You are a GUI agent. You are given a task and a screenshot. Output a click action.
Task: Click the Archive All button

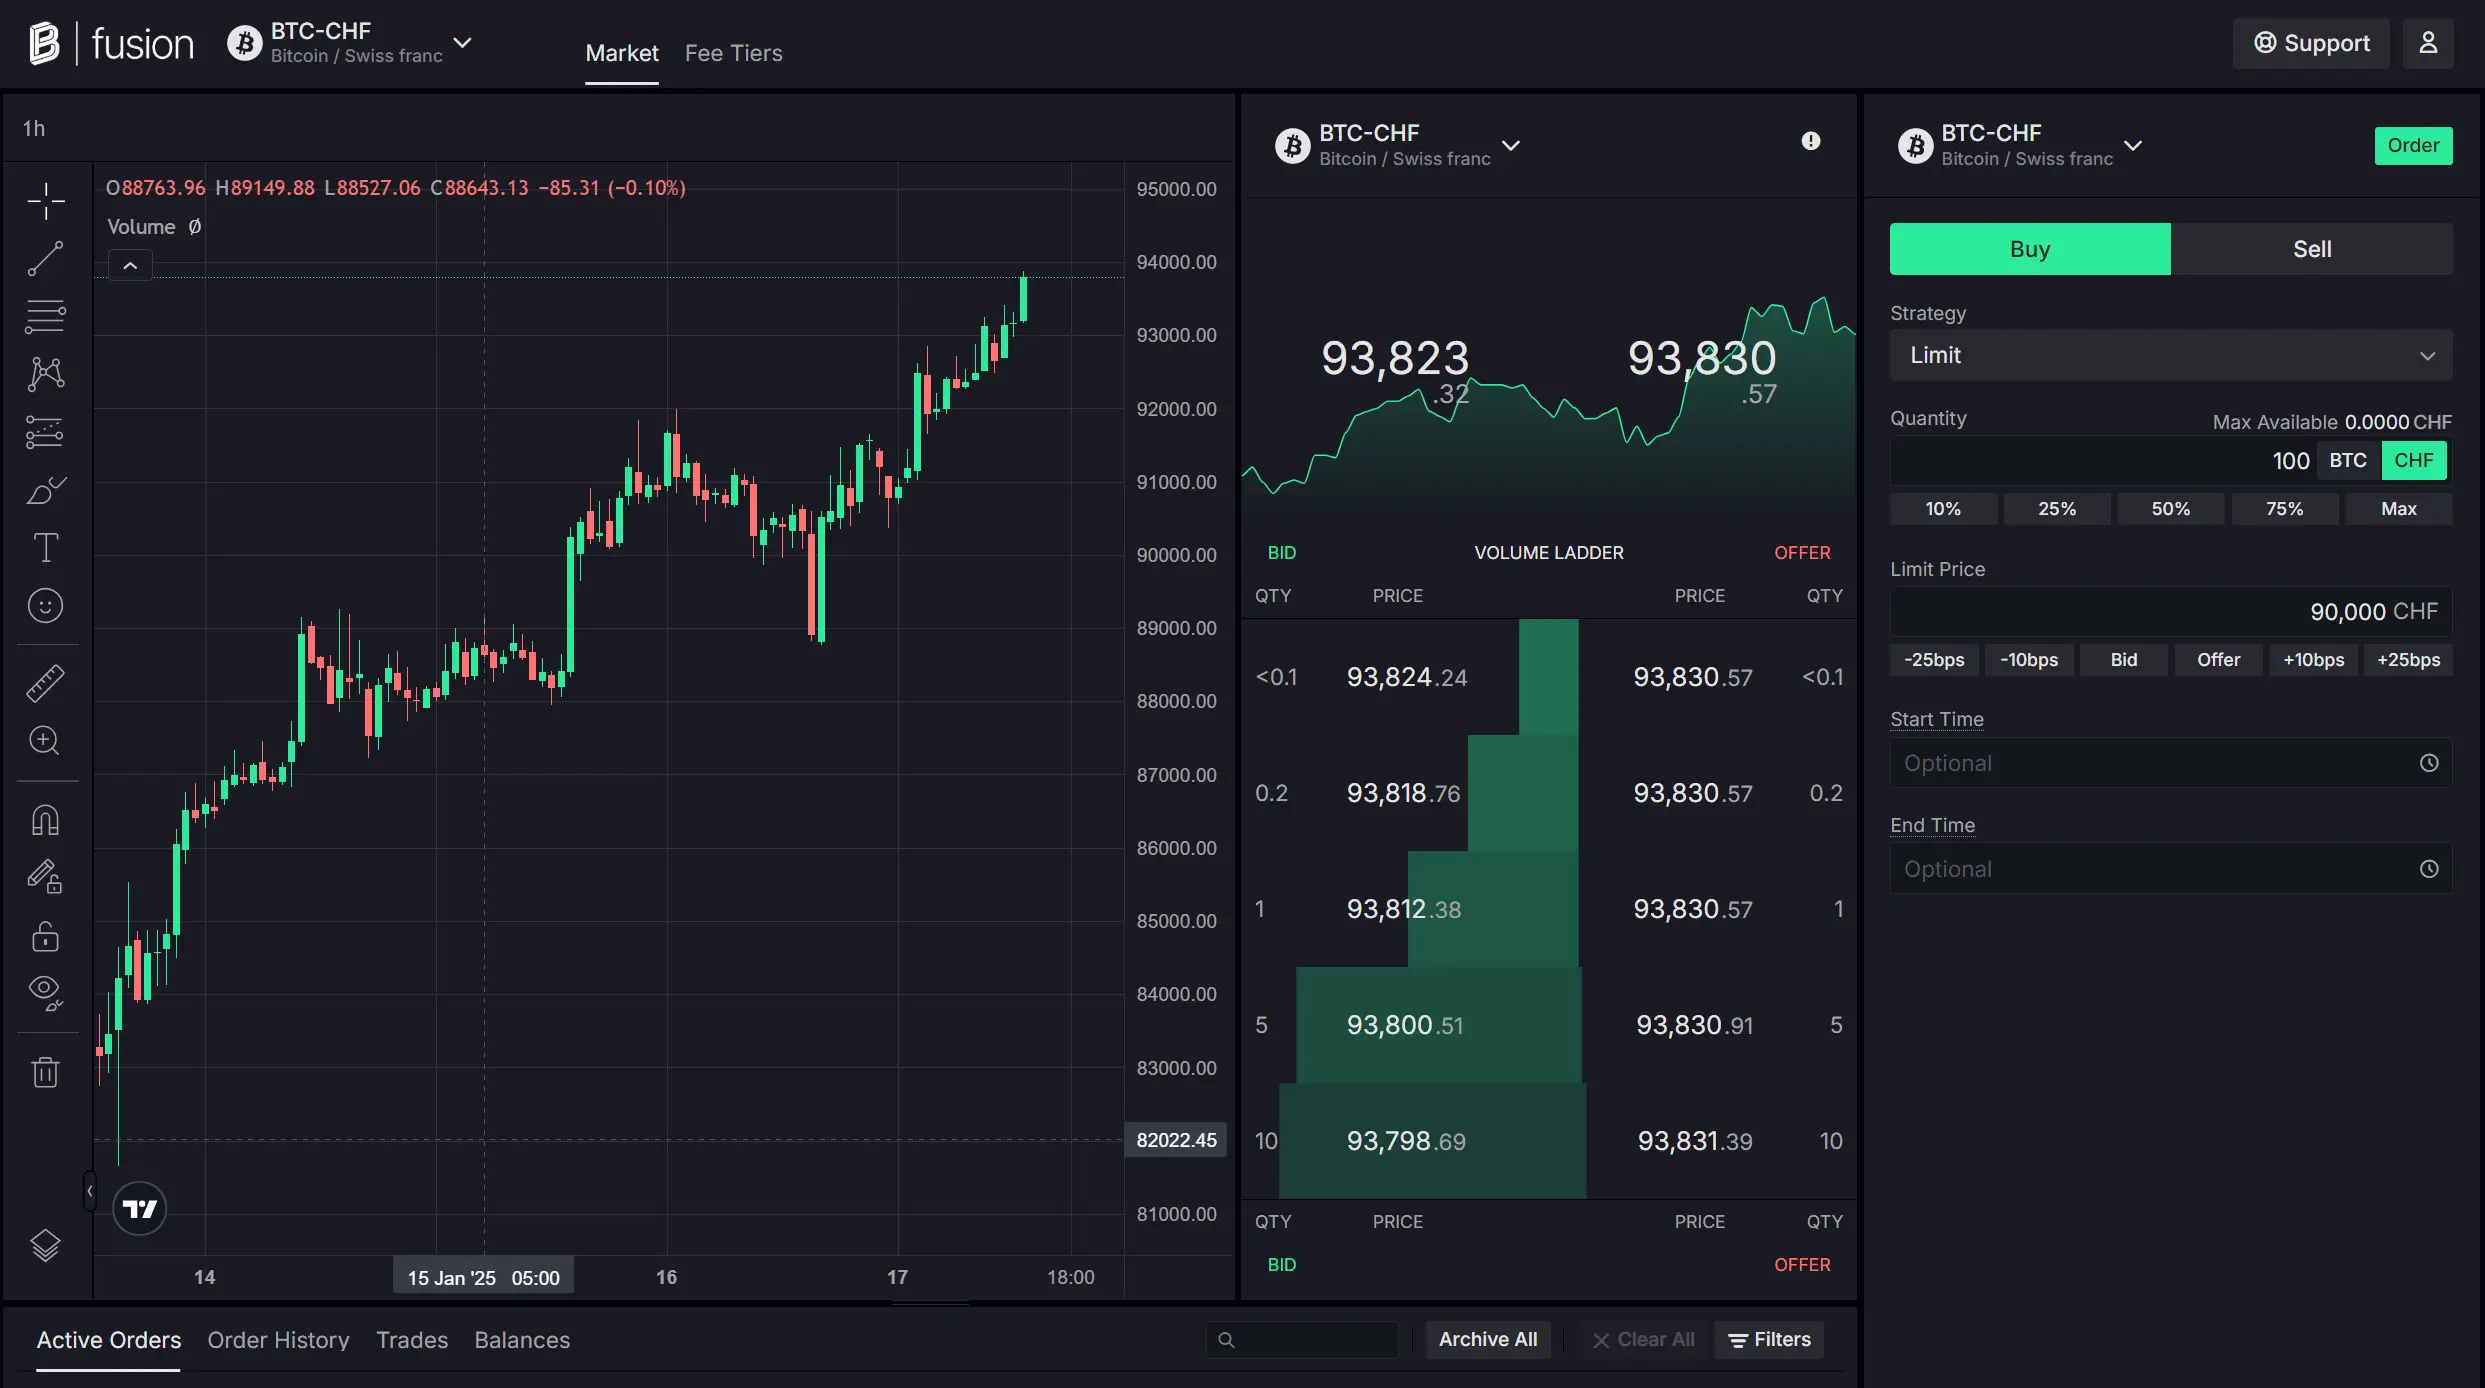point(1488,1340)
